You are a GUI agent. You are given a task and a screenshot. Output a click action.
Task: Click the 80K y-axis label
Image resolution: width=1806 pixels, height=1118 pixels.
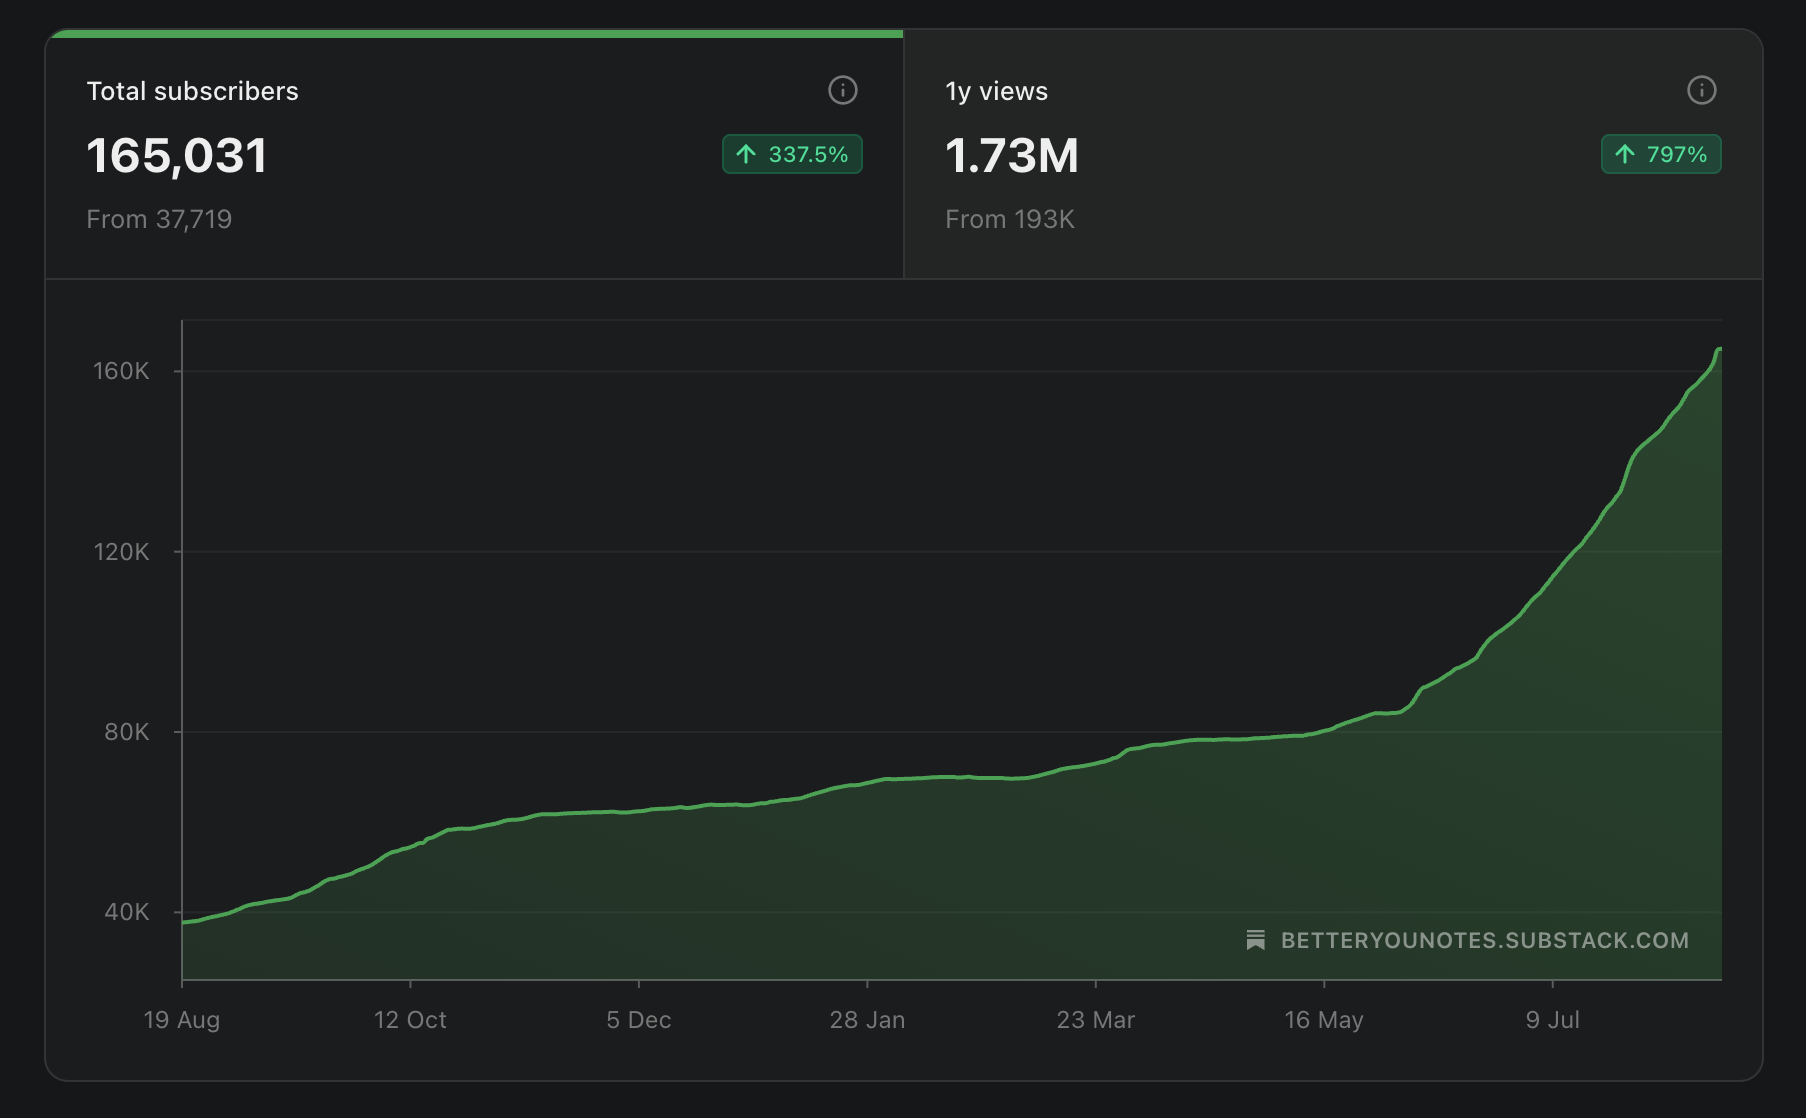127,732
